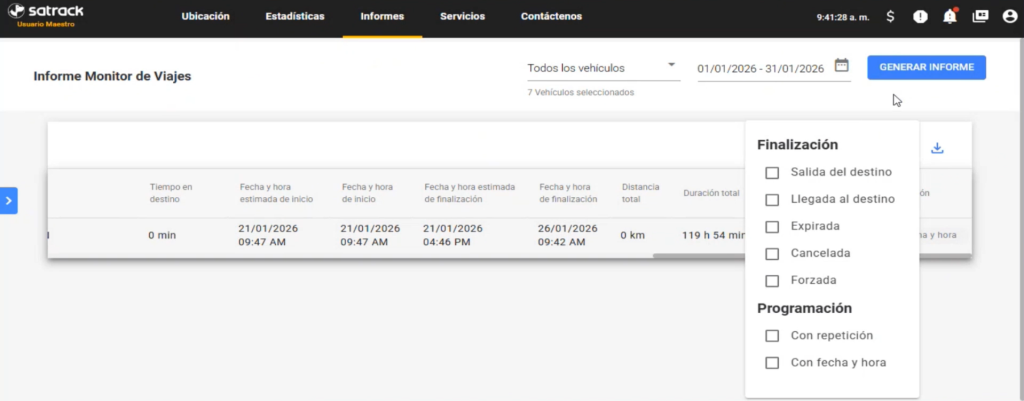The width and height of the screenshot is (1024, 401).
Task: Check the Con fecha y hora checkbox
Action: click(772, 362)
